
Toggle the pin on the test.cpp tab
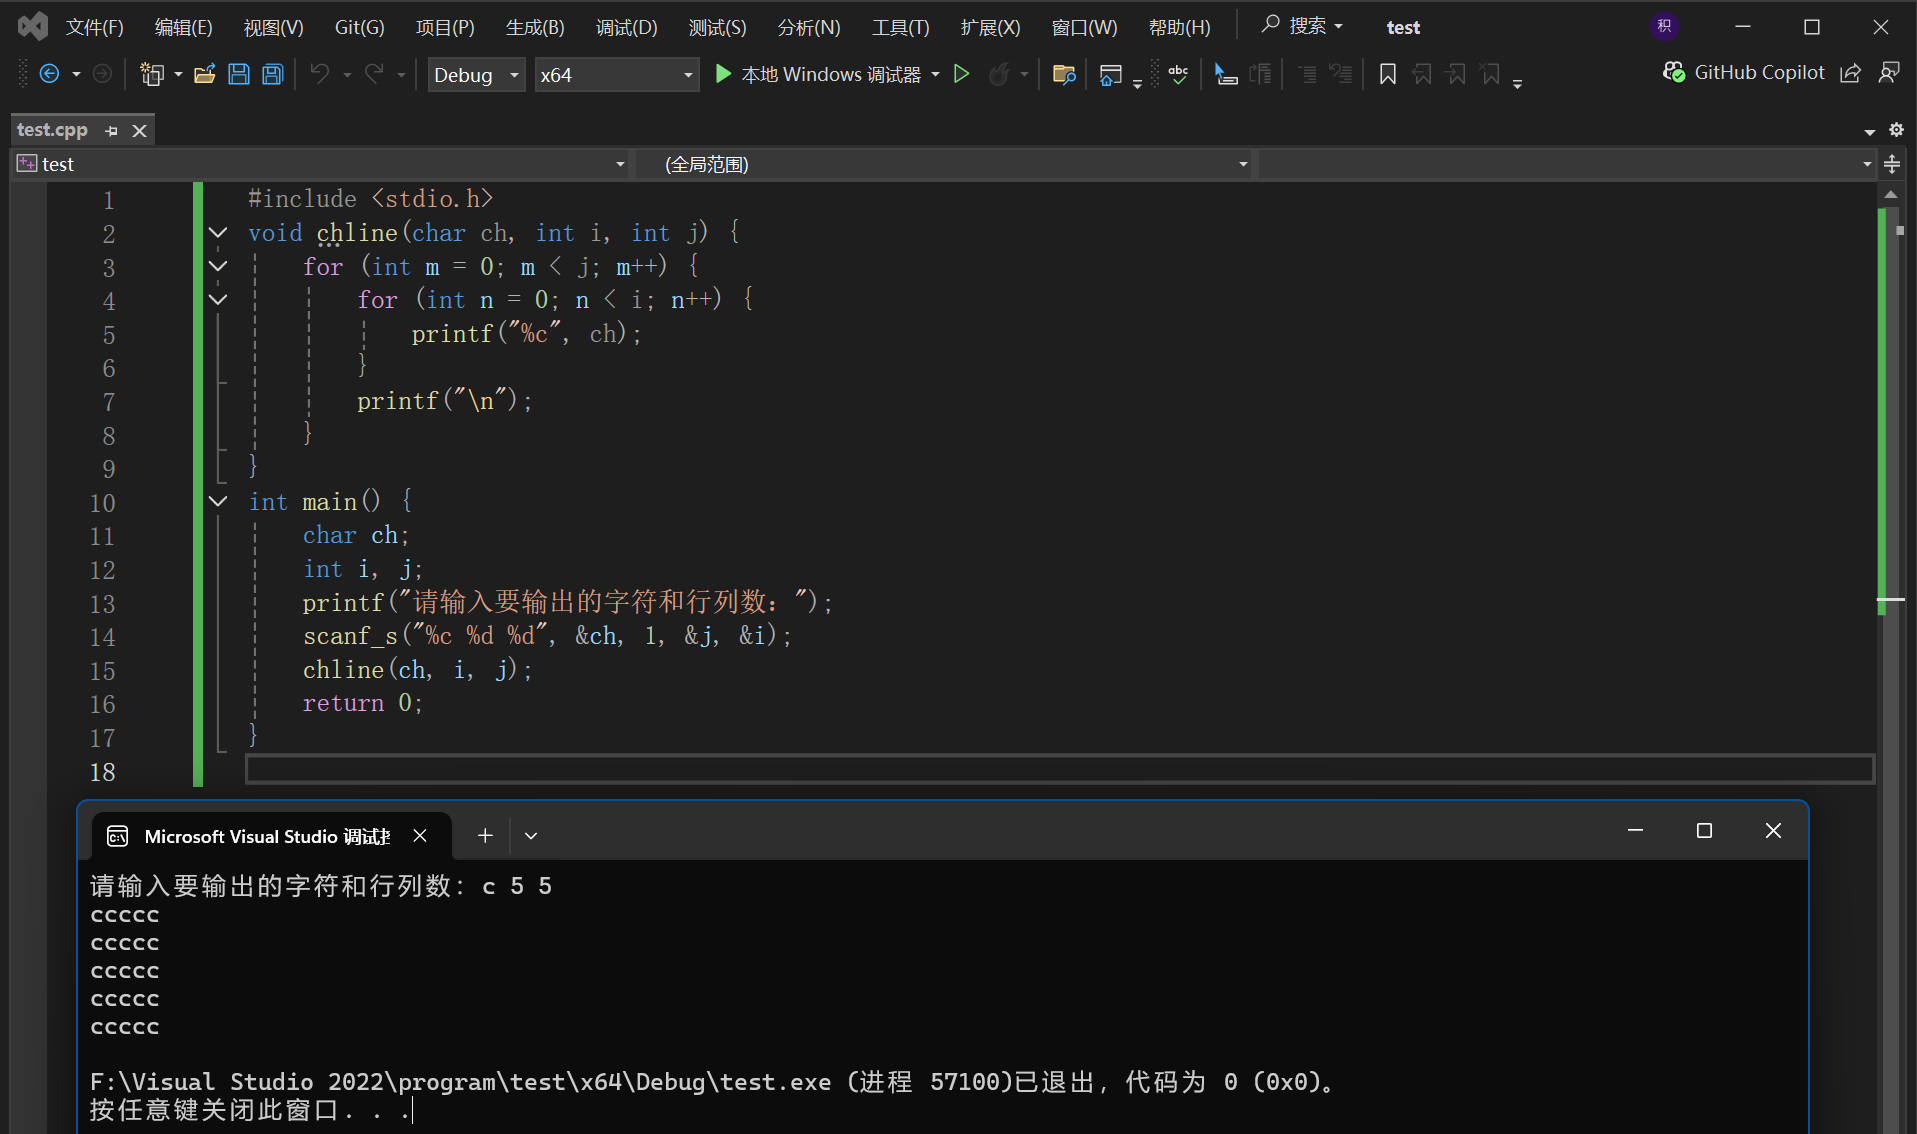[x=112, y=131]
